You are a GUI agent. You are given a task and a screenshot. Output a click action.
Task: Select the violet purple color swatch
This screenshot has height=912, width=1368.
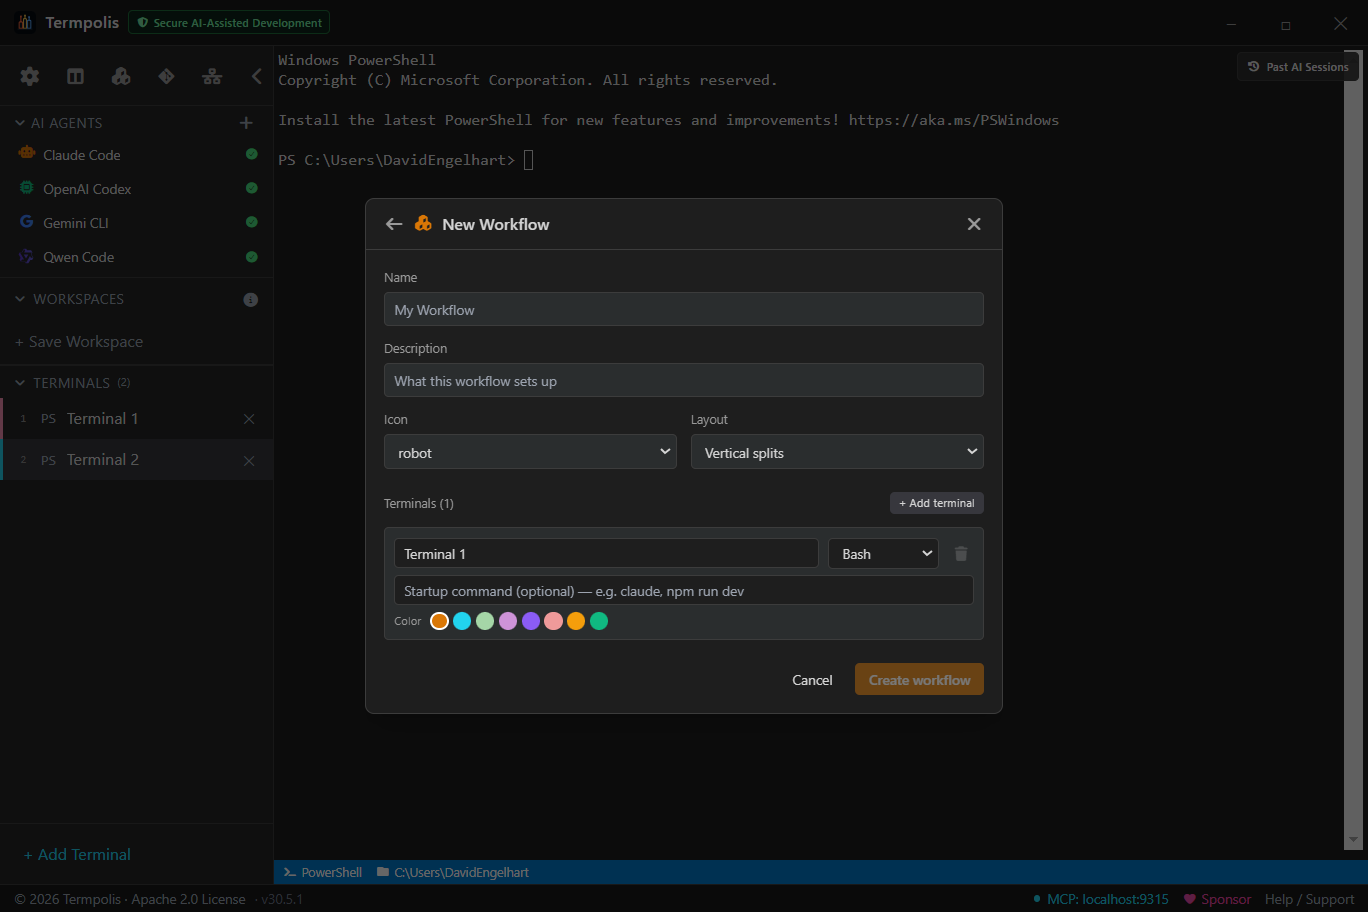coord(531,621)
